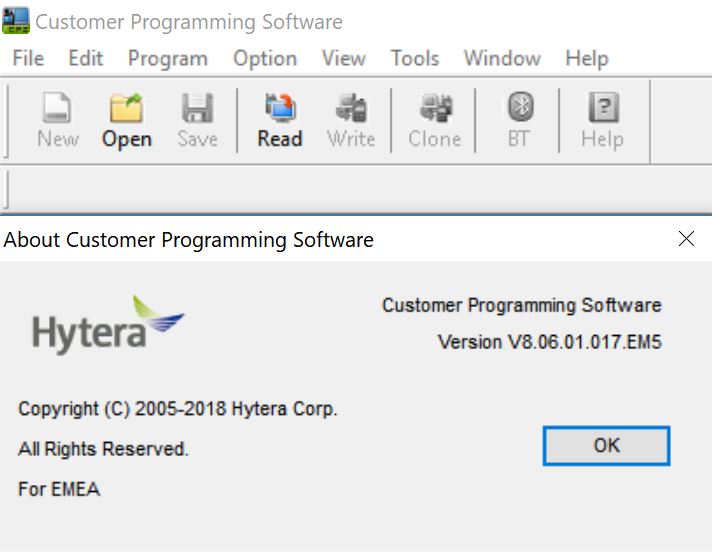The width and height of the screenshot is (712, 552).
Task: Open the Tools menu
Action: click(x=415, y=58)
